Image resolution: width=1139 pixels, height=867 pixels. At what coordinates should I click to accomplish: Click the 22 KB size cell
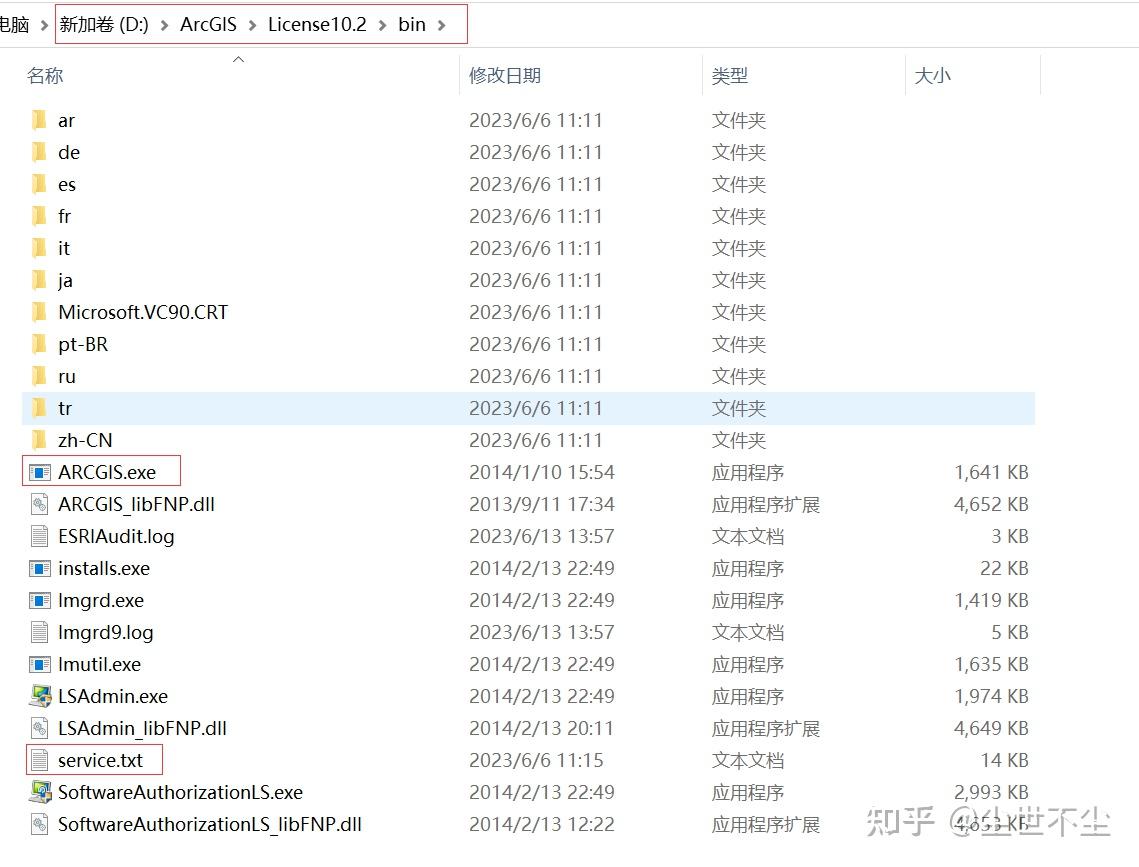pos(1004,568)
